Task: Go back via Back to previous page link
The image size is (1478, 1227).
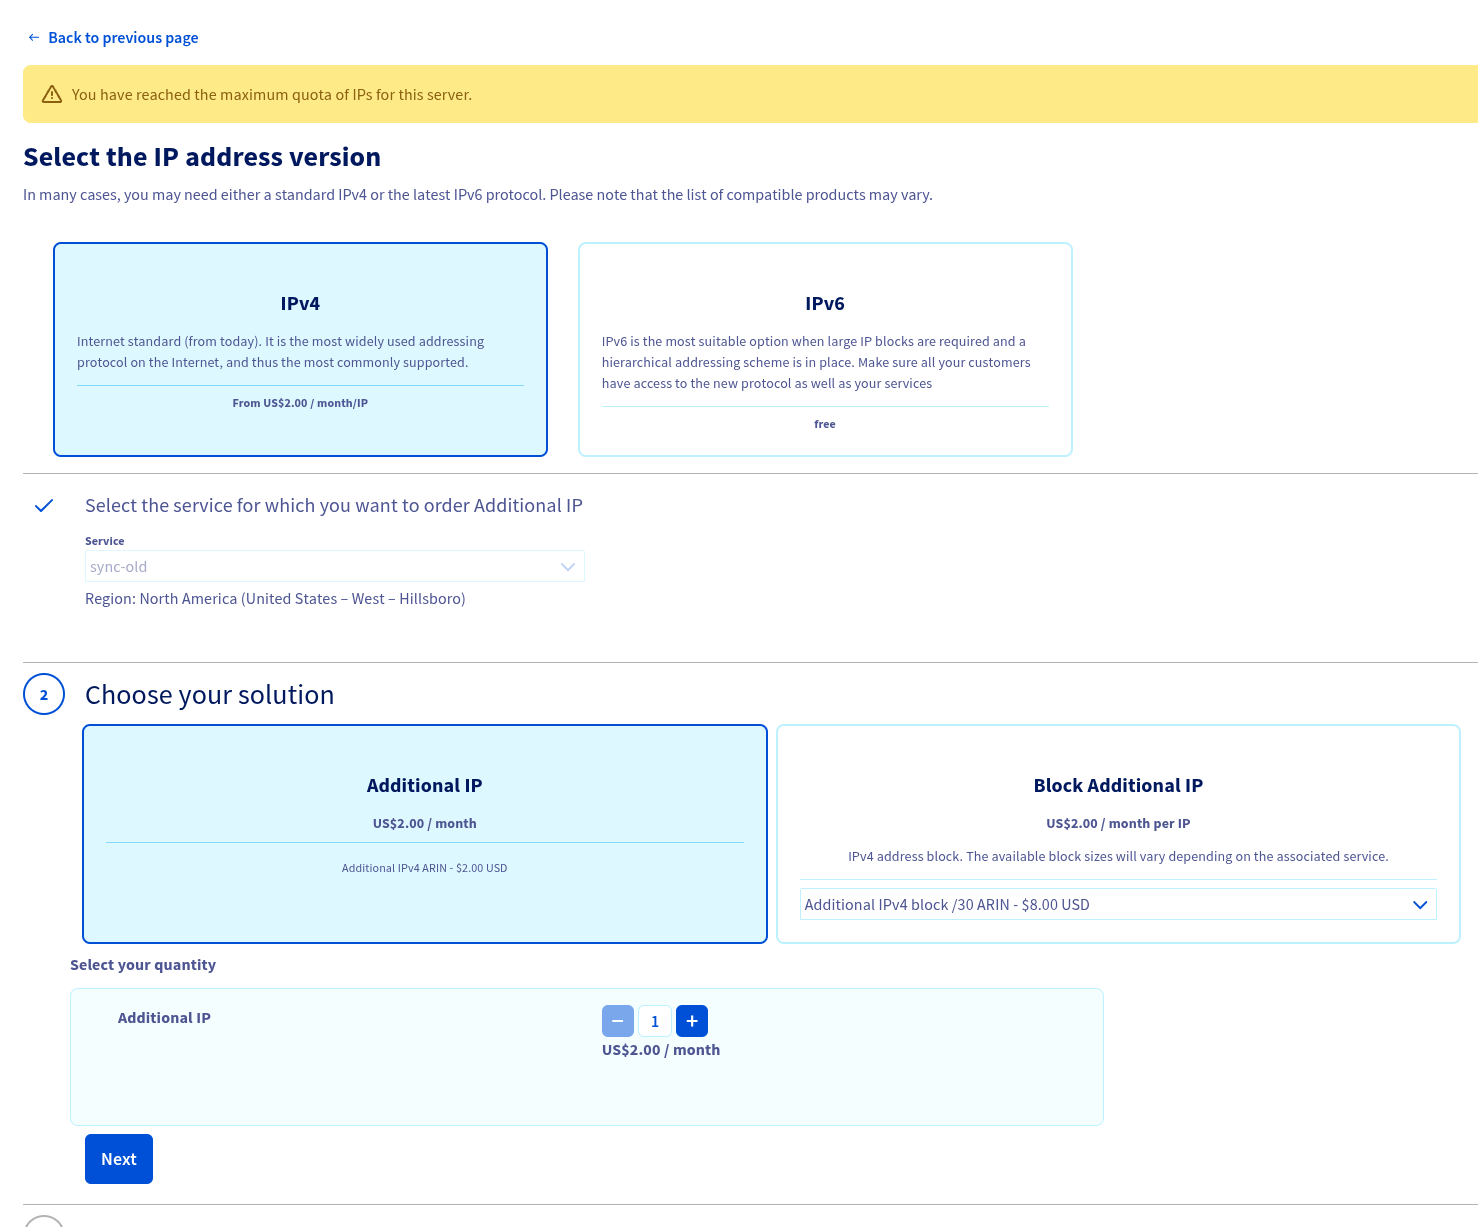Action: 123,38
